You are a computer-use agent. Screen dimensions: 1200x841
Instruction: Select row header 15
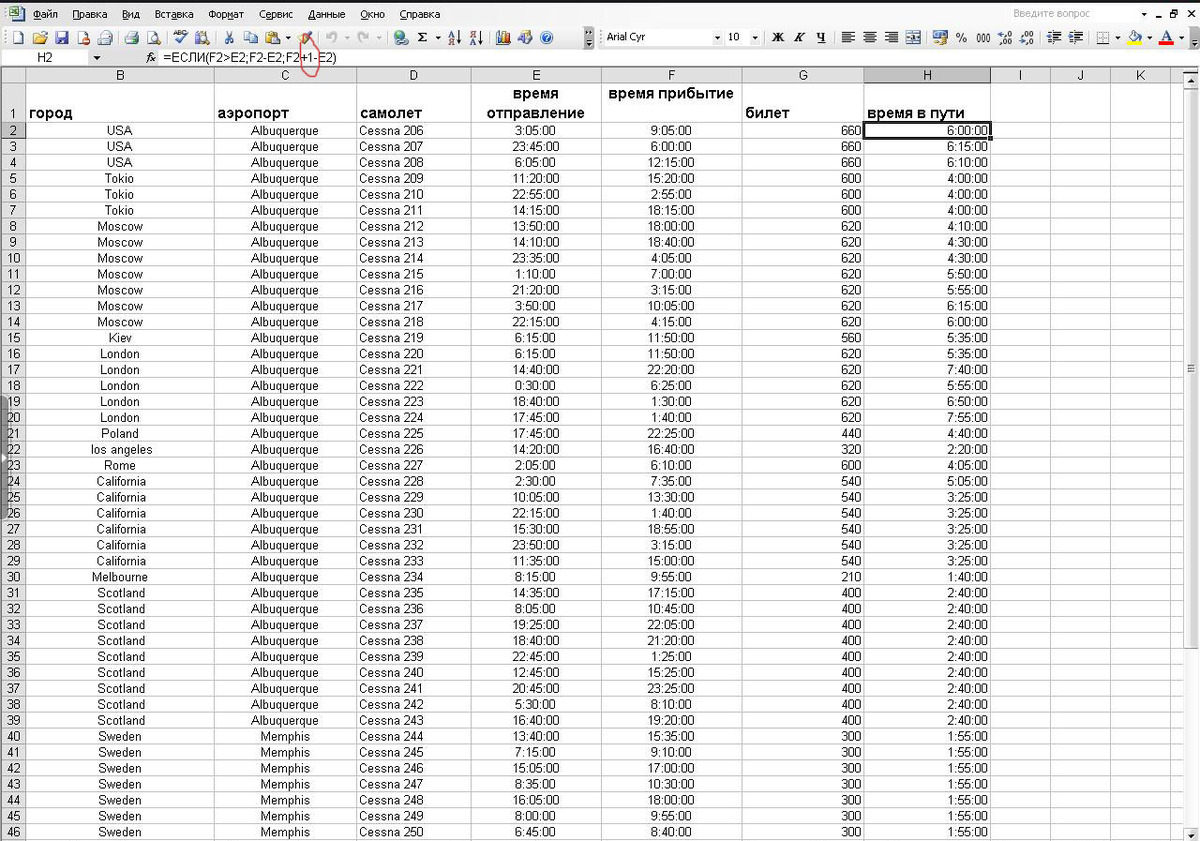click(x=13, y=338)
